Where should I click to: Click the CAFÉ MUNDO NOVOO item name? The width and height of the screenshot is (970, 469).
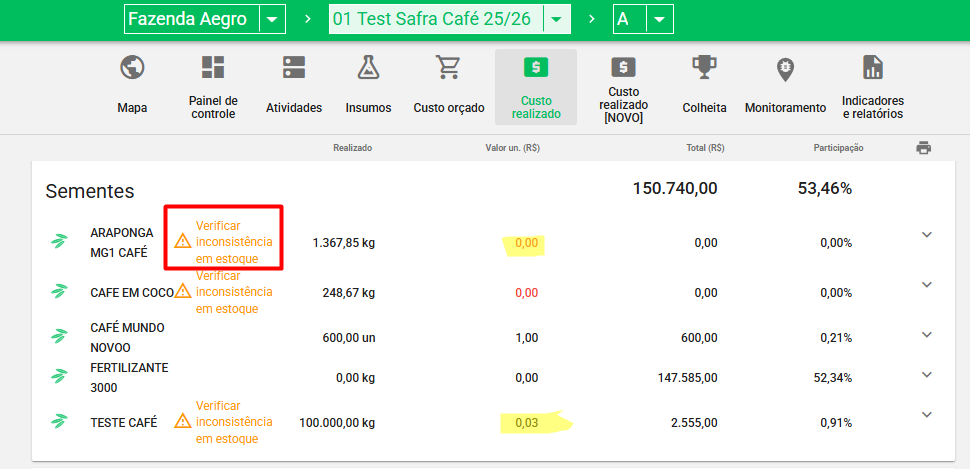pos(127,335)
